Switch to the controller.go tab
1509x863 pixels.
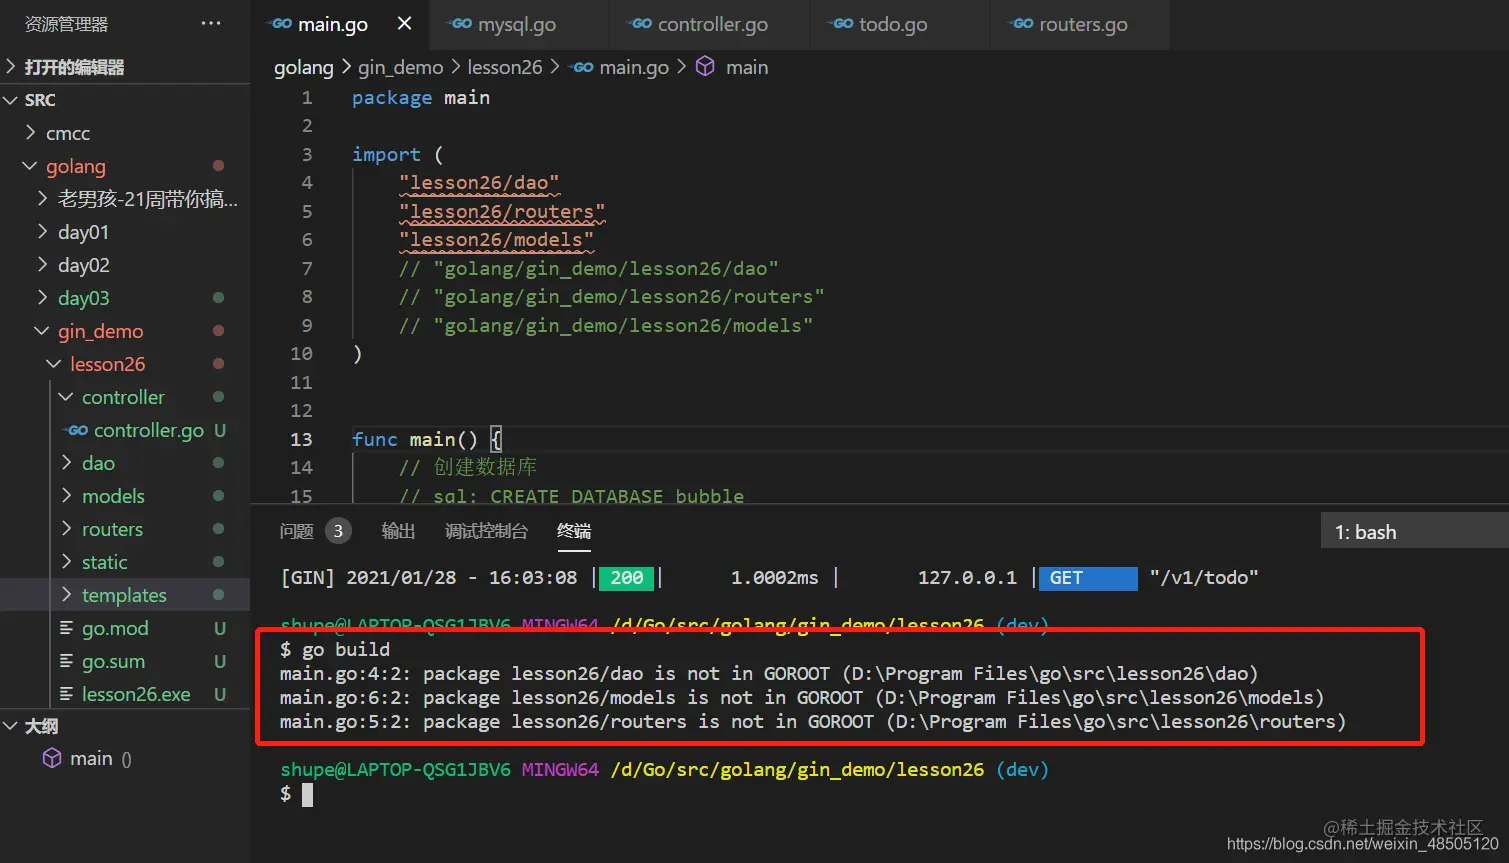(709, 24)
